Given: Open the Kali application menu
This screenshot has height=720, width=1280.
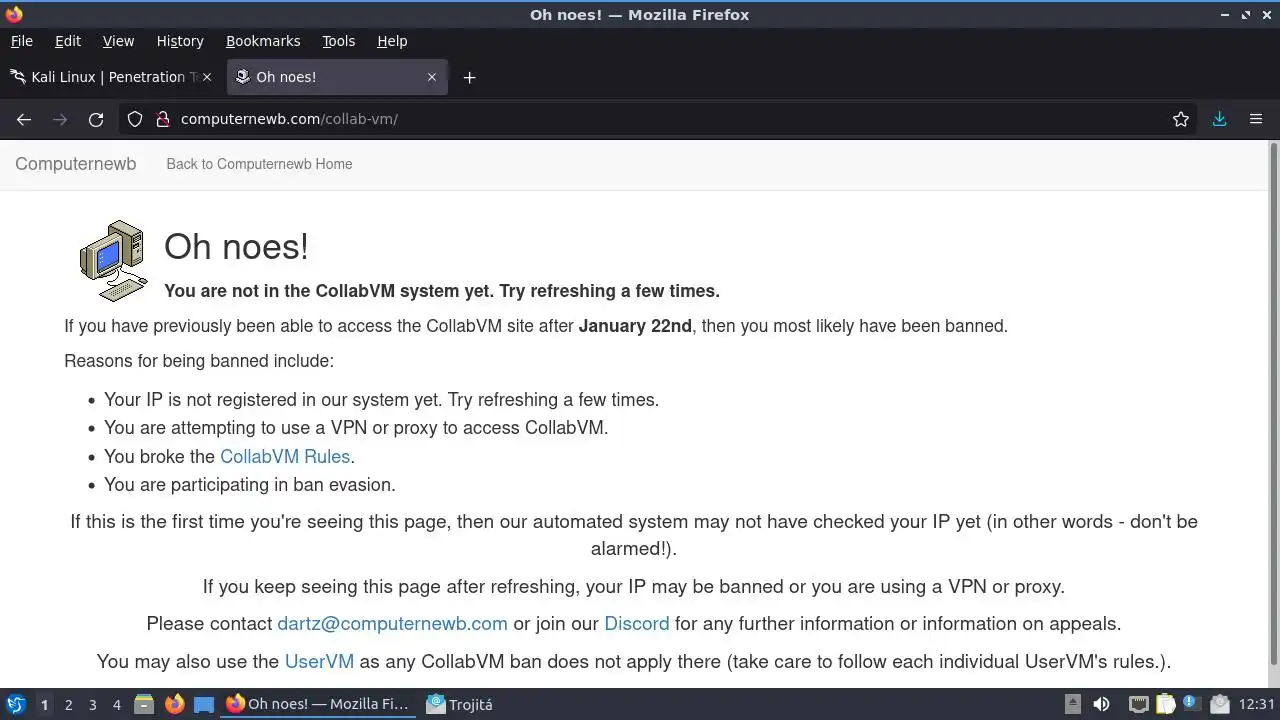Looking at the screenshot, I should [15, 704].
